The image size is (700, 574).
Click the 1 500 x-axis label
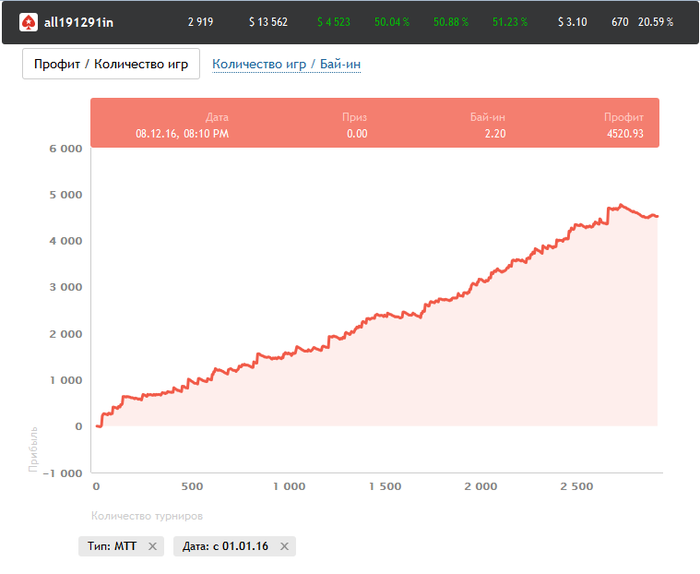(385, 487)
